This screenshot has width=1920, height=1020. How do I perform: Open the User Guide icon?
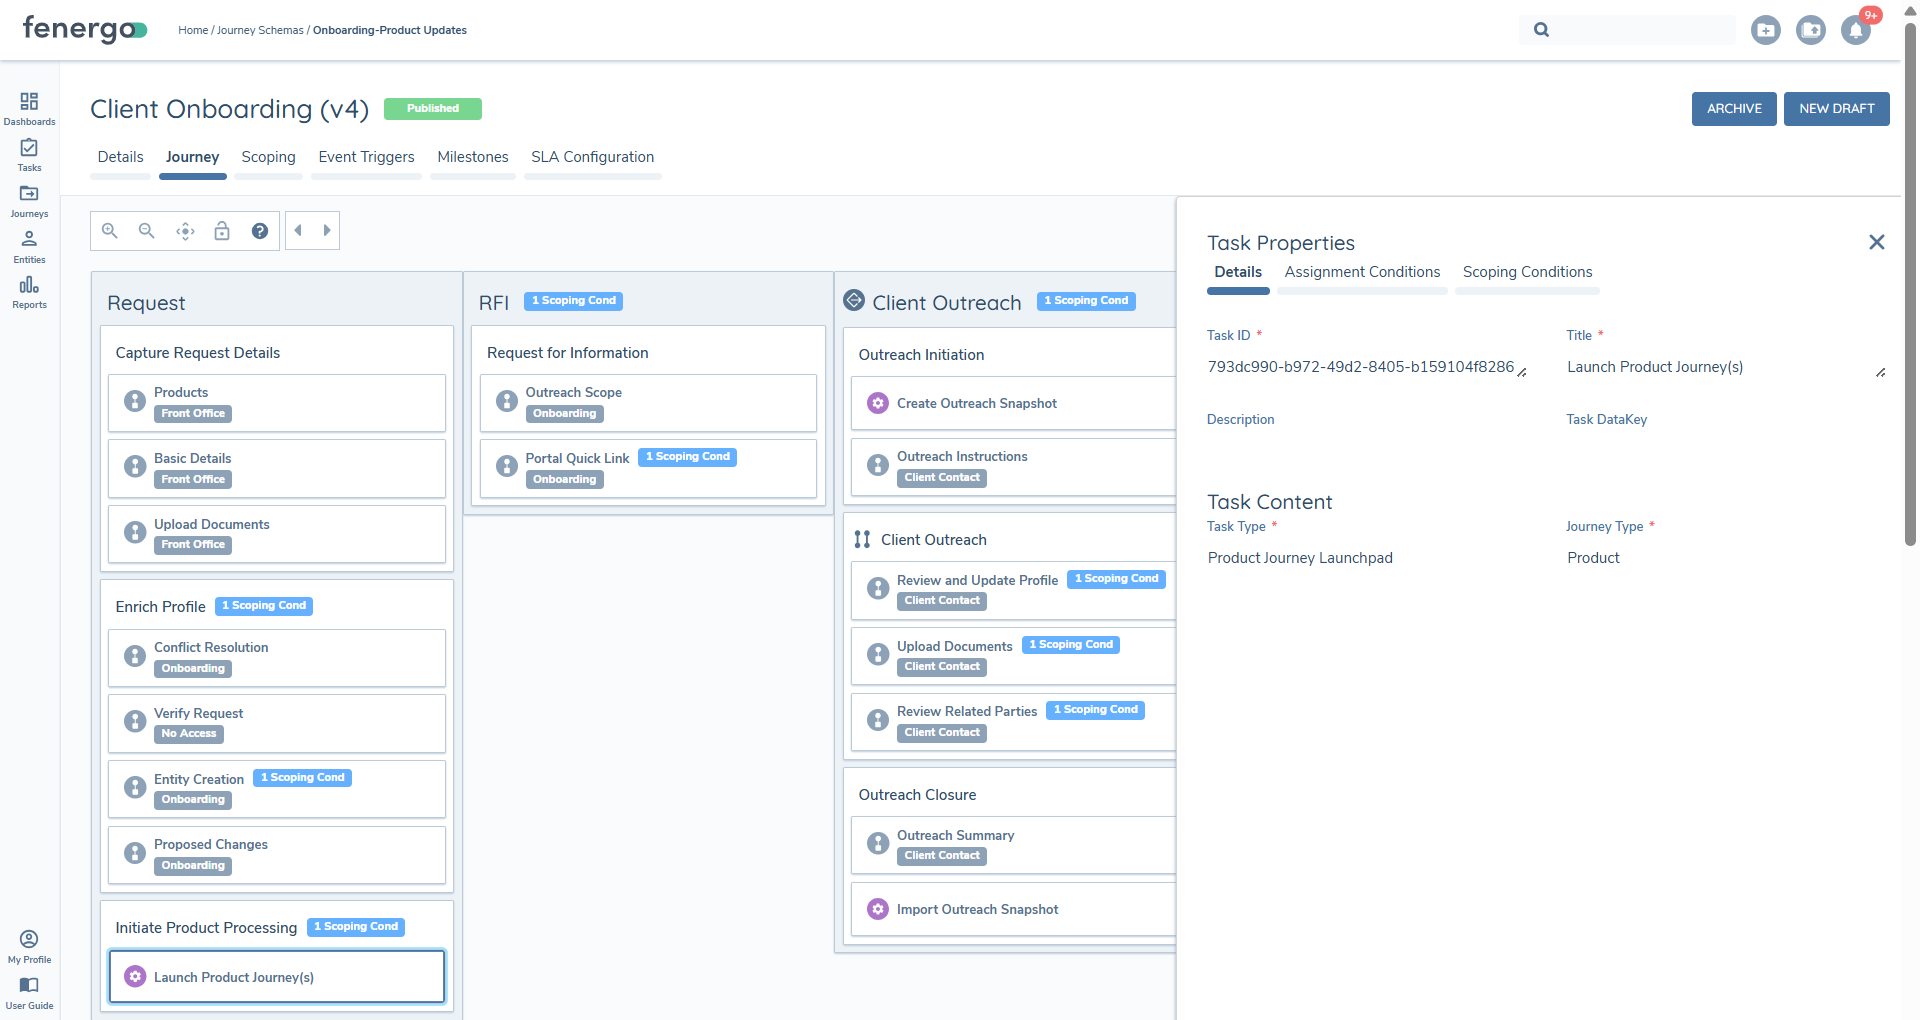coord(29,992)
